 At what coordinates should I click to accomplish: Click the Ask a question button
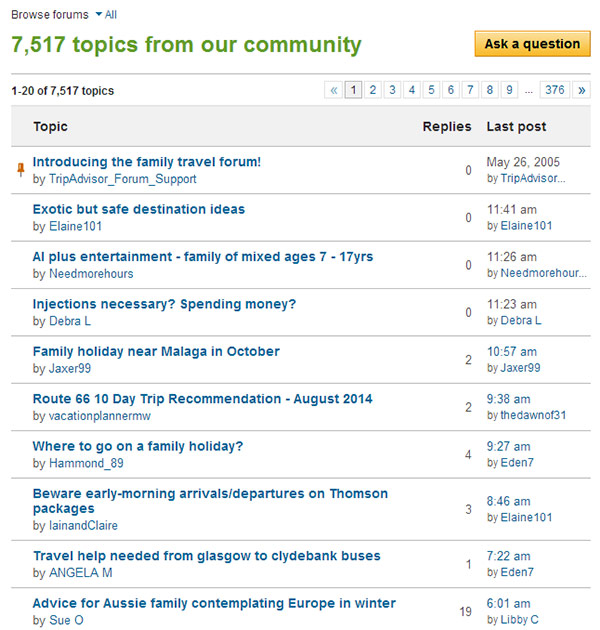(532, 44)
